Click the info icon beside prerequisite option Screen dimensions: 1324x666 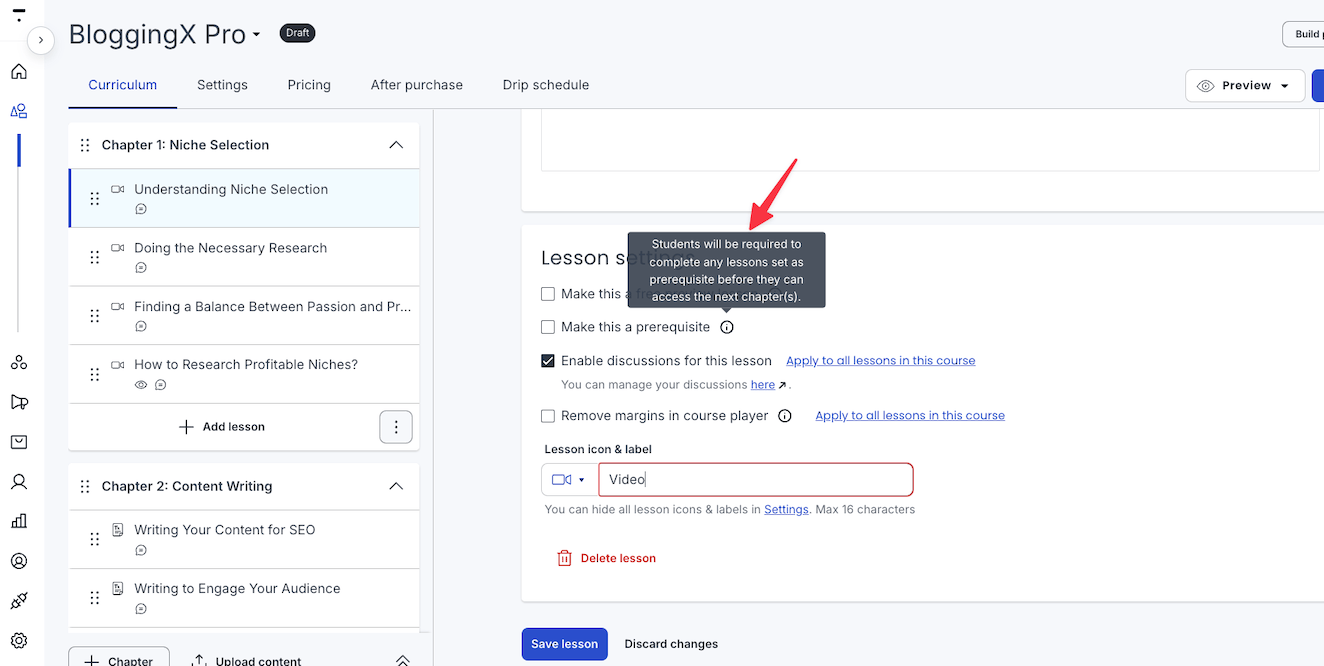tap(727, 327)
